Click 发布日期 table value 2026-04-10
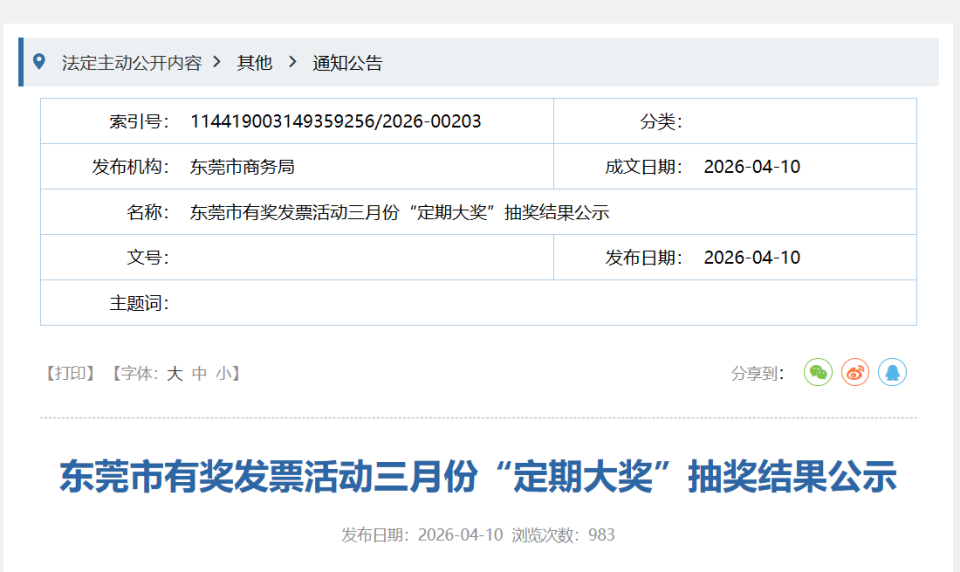Screen dimensions: 960x572 [752, 257]
